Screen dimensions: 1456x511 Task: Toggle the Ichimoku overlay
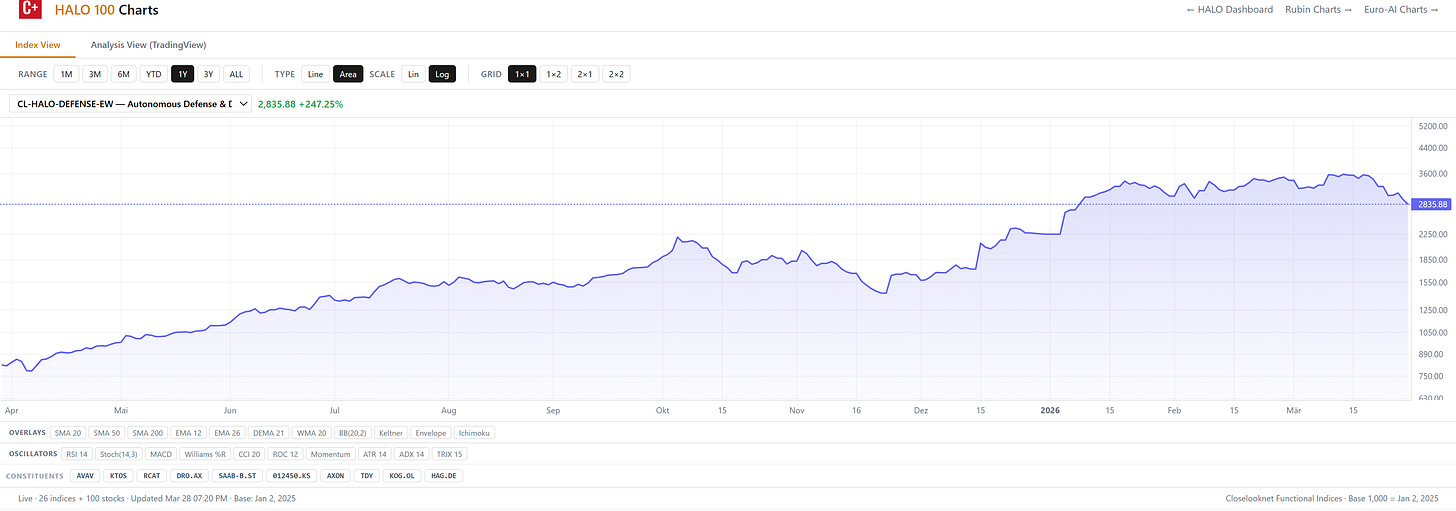coord(475,433)
